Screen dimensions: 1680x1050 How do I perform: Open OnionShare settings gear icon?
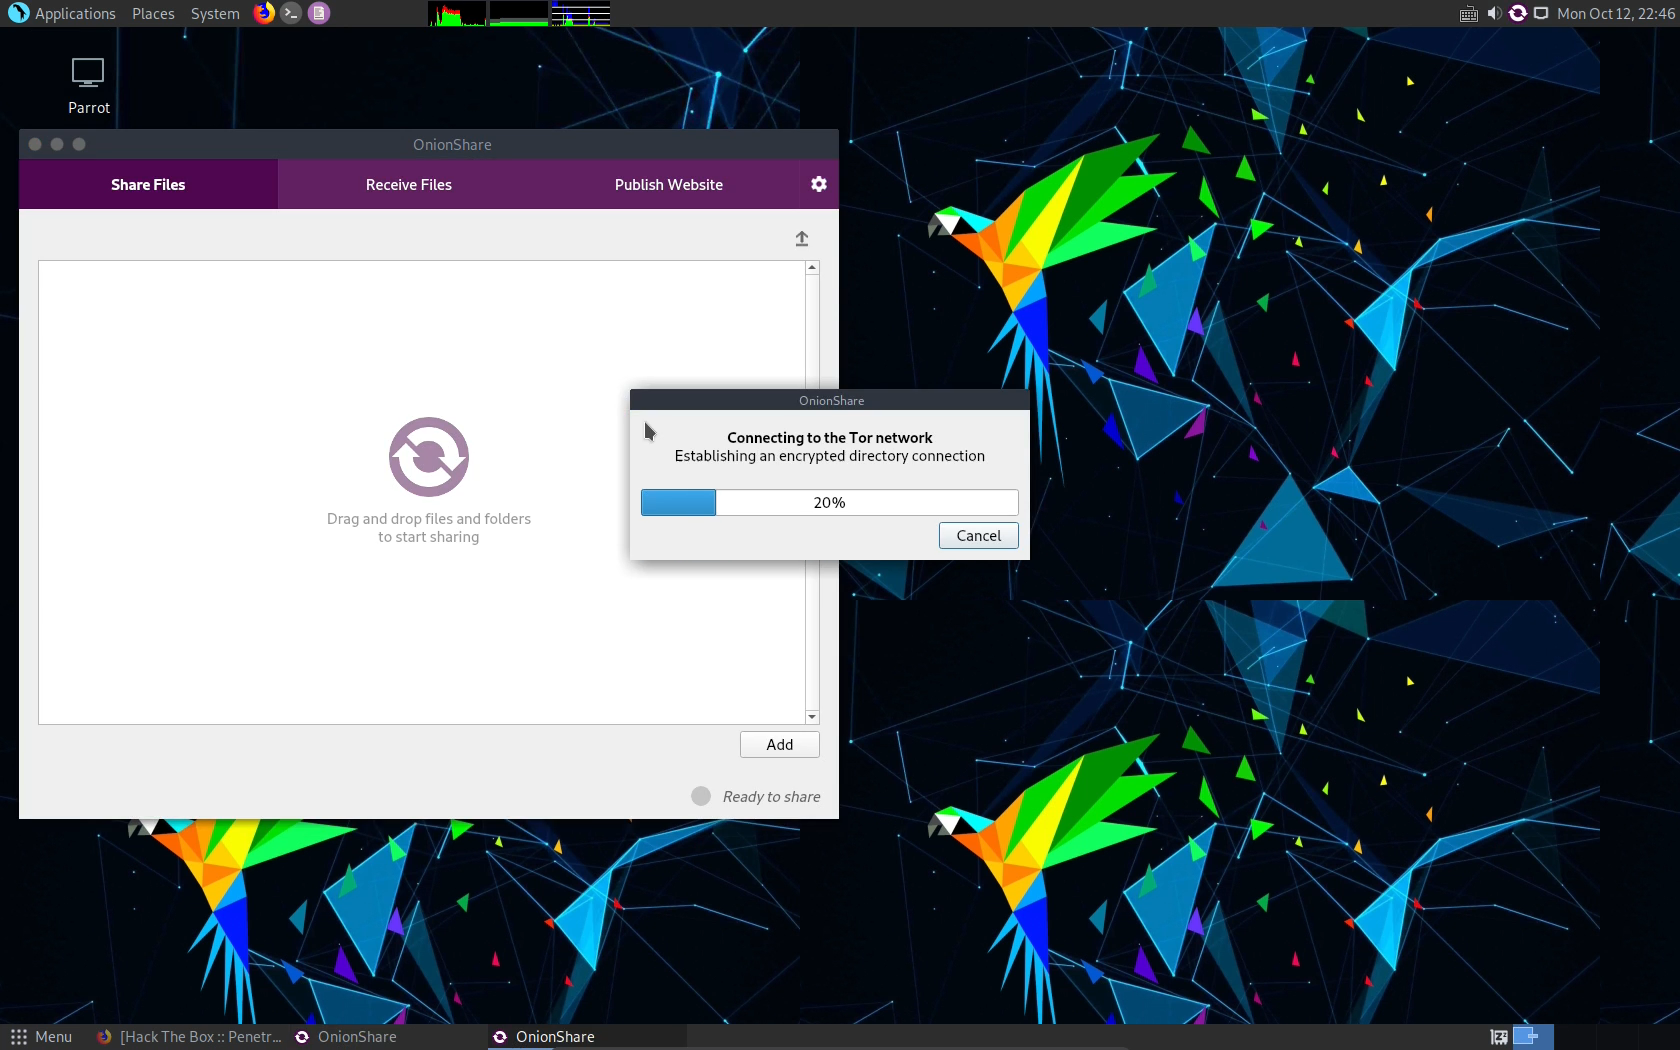pos(818,184)
